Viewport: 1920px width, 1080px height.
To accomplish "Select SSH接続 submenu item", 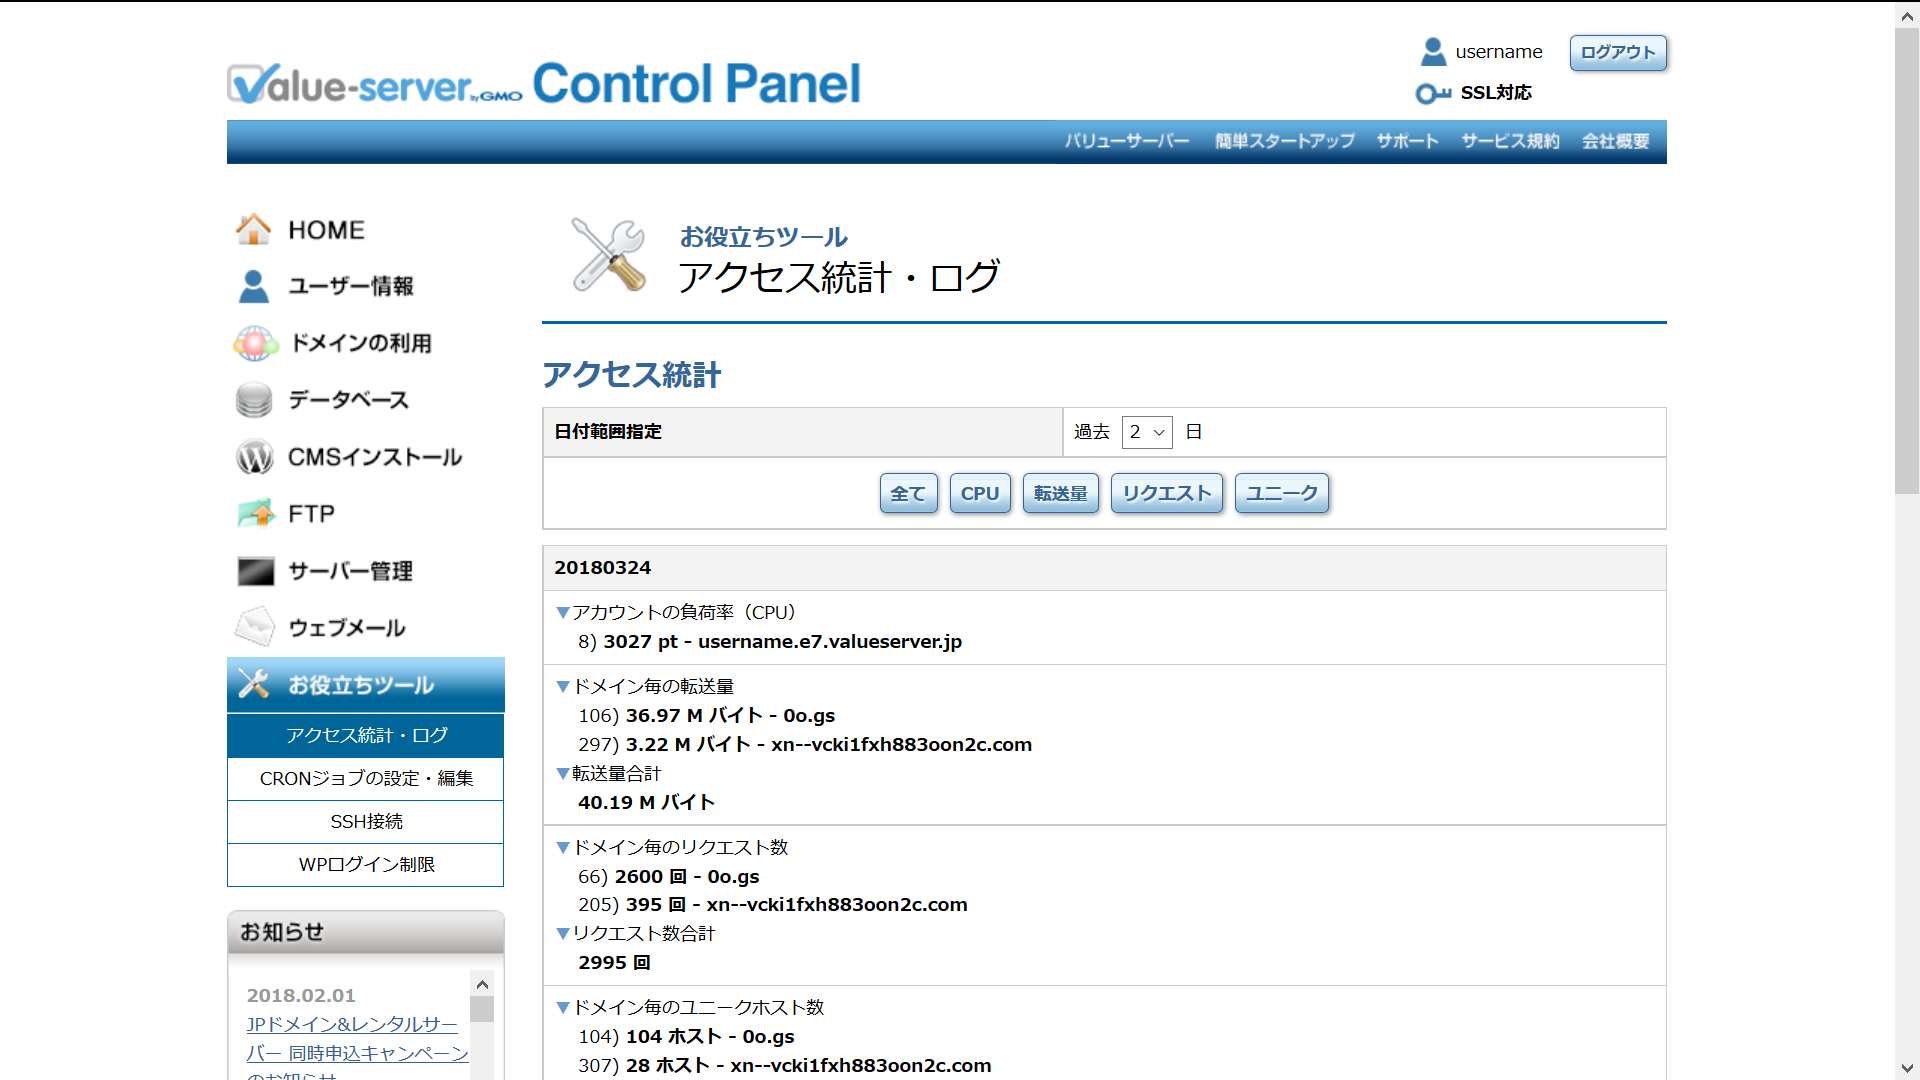I will (x=366, y=821).
